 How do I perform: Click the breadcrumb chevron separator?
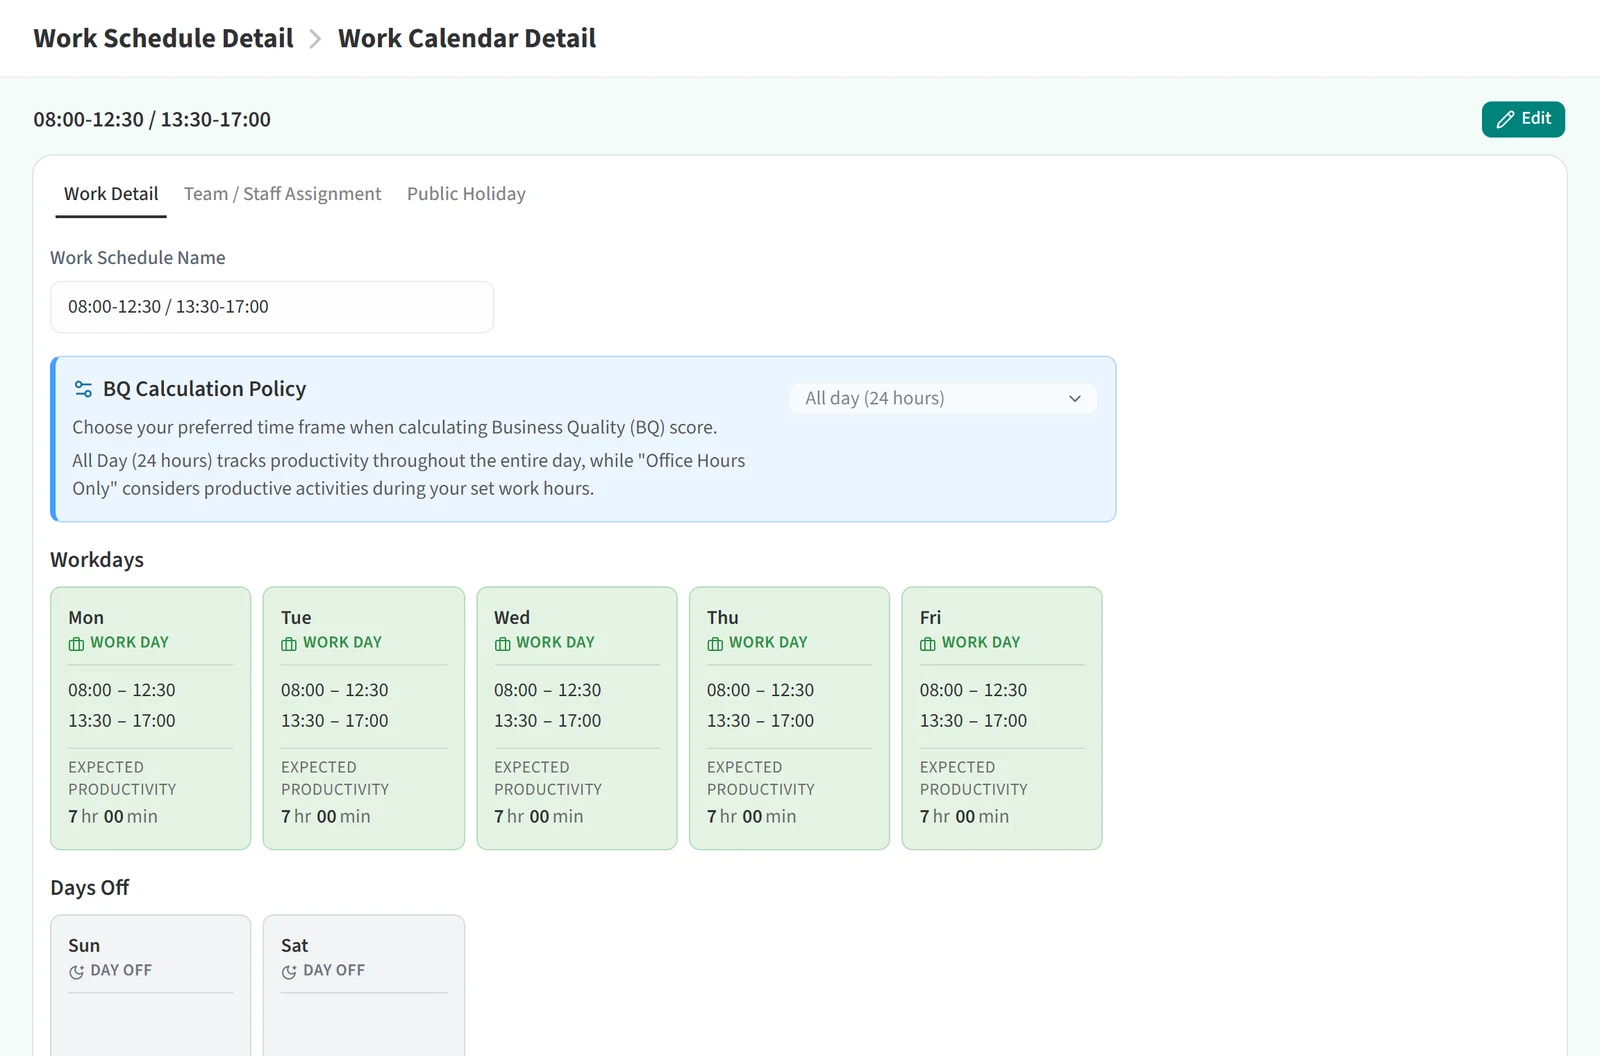[x=315, y=39]
